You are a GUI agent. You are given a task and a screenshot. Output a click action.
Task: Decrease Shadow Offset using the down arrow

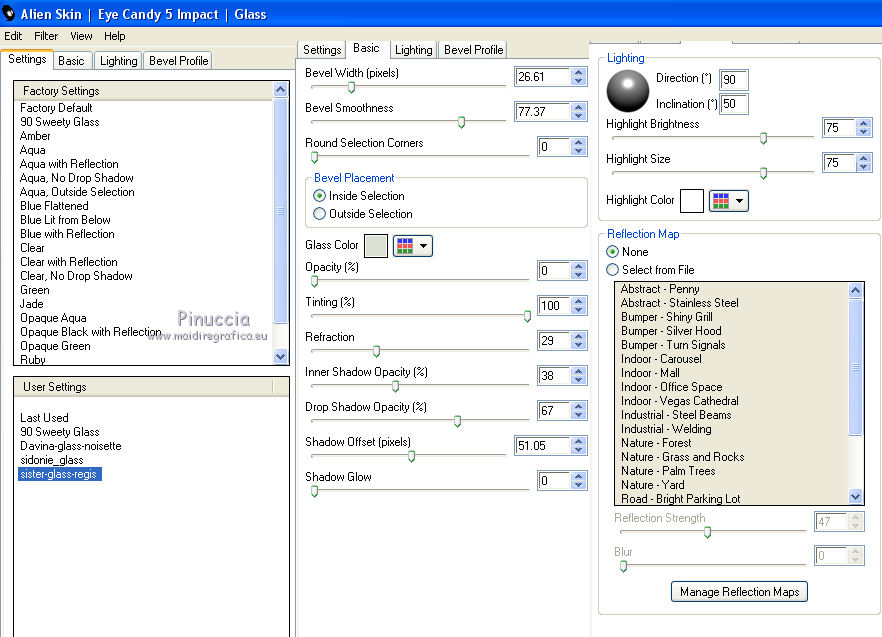point(578,450)
